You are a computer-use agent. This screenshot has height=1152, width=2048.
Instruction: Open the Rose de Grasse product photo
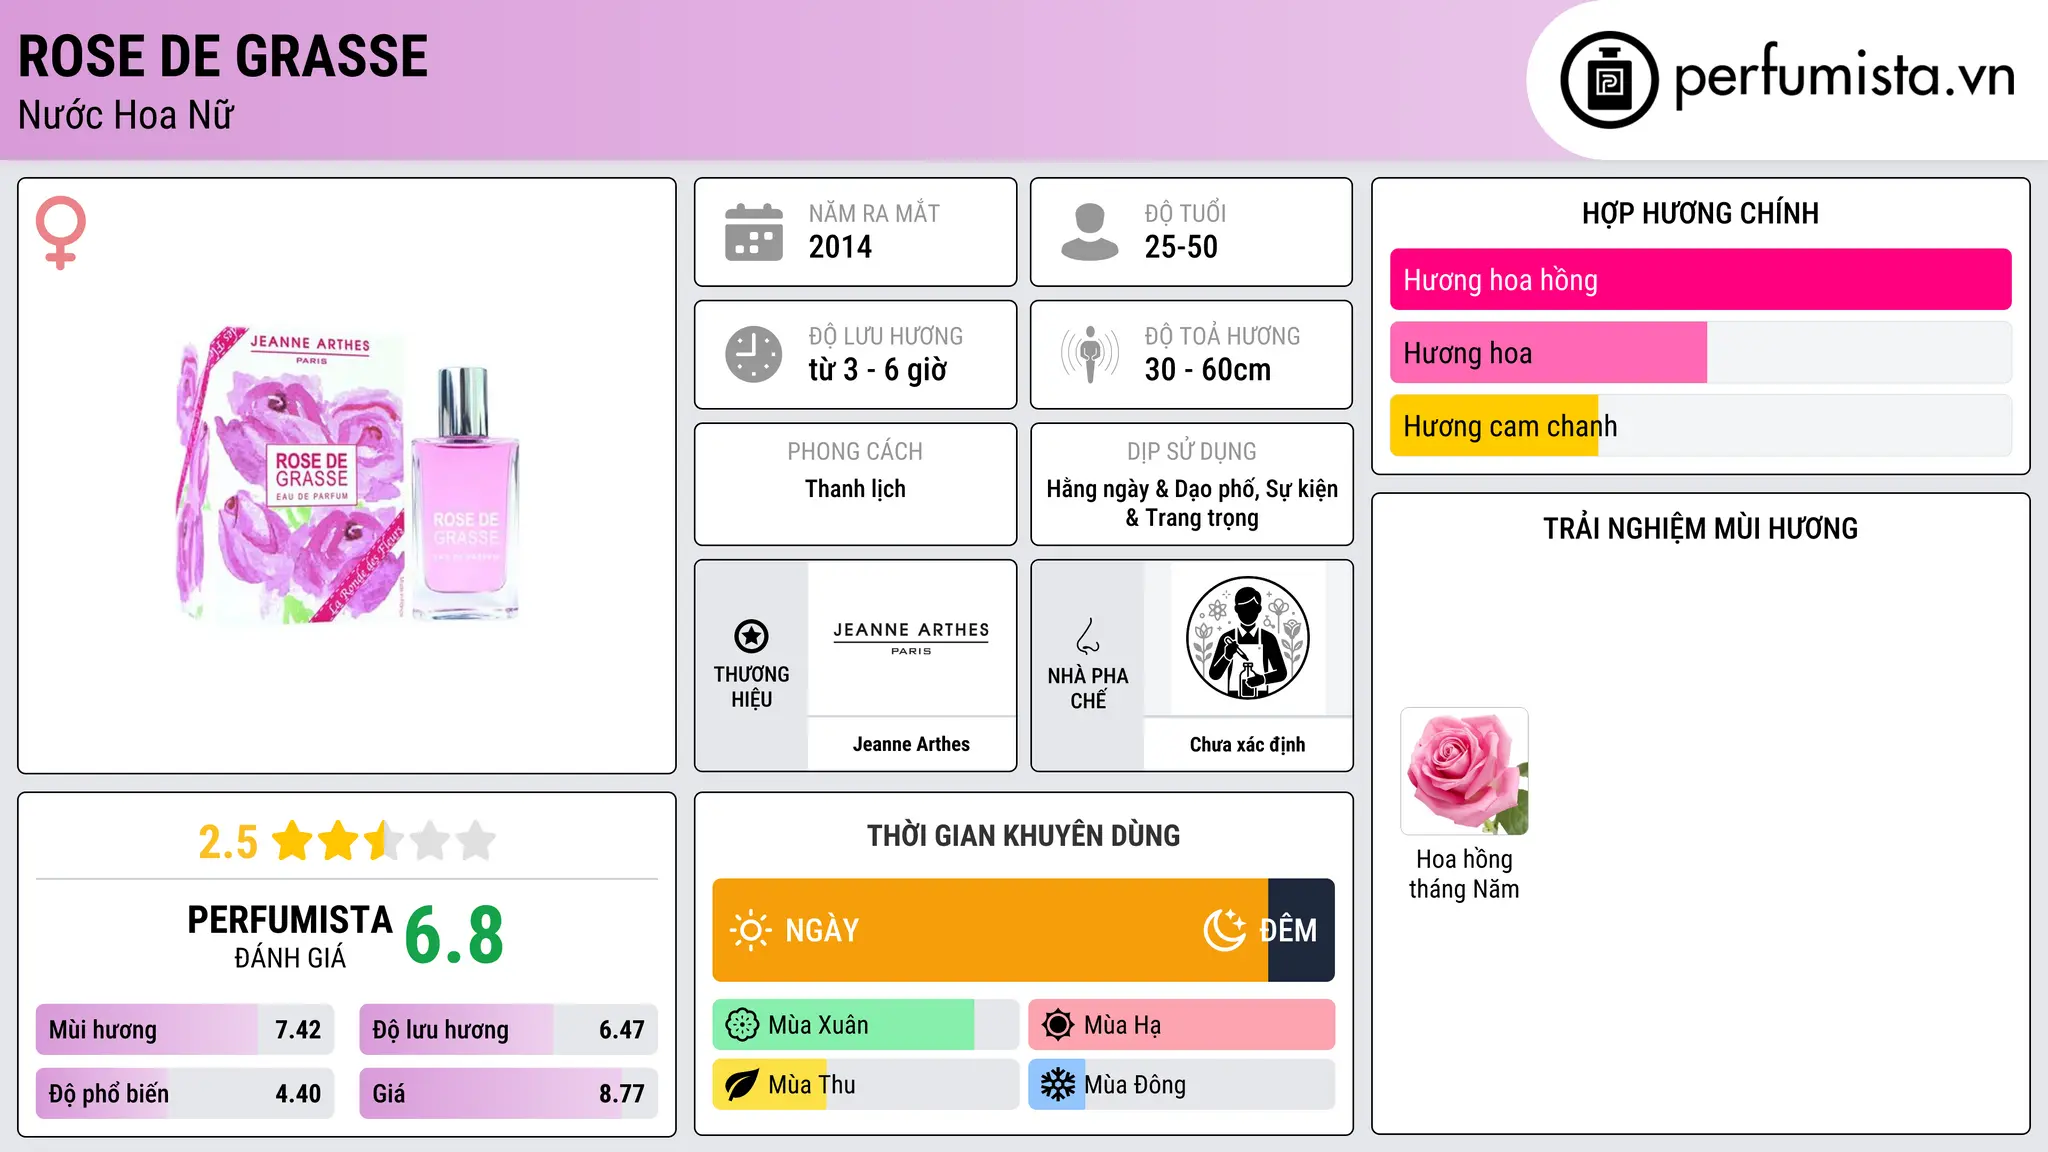click(347, 476)
